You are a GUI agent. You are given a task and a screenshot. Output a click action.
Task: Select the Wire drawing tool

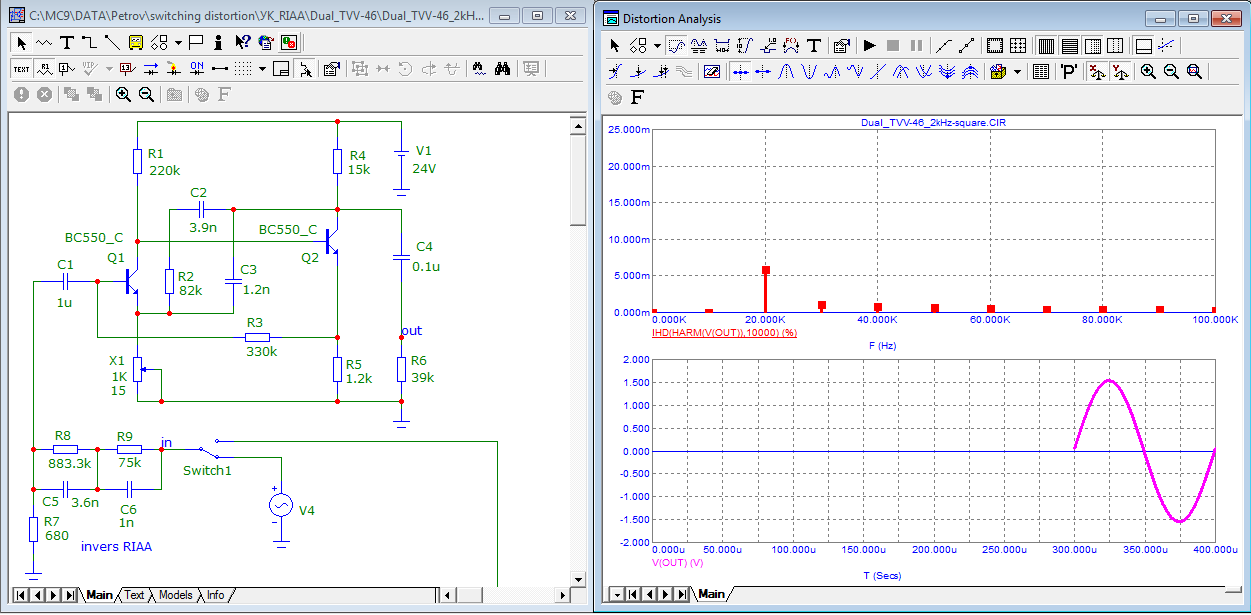coord(89,43)
